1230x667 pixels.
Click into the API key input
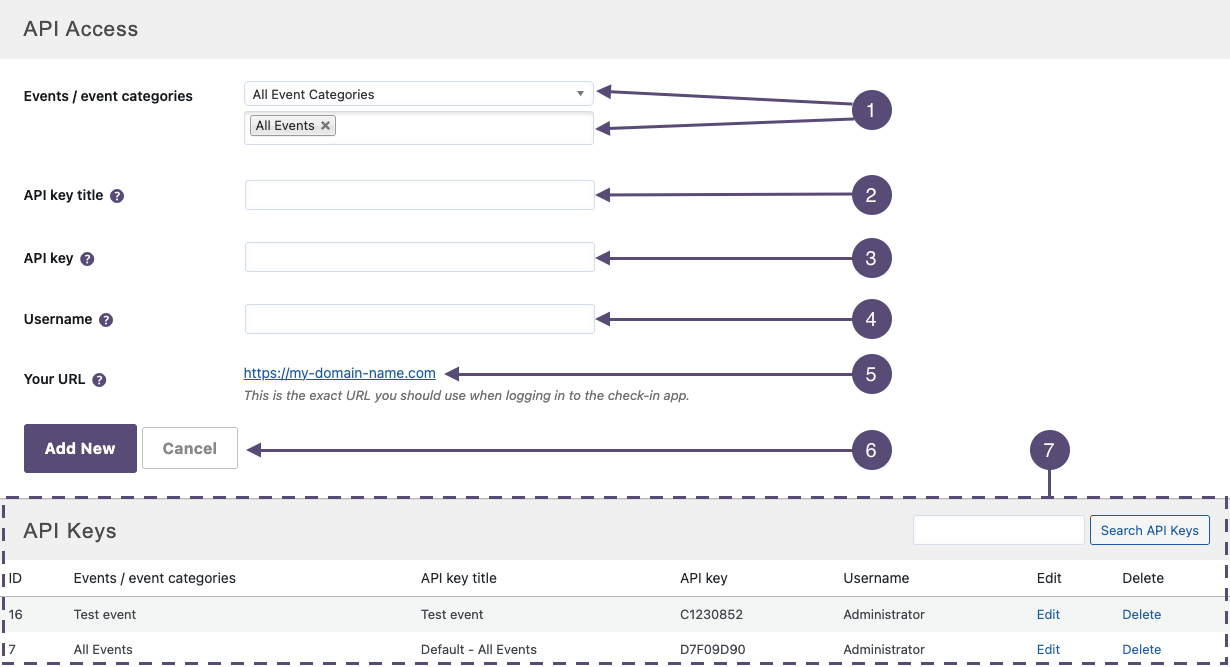(x=419, y=257)
